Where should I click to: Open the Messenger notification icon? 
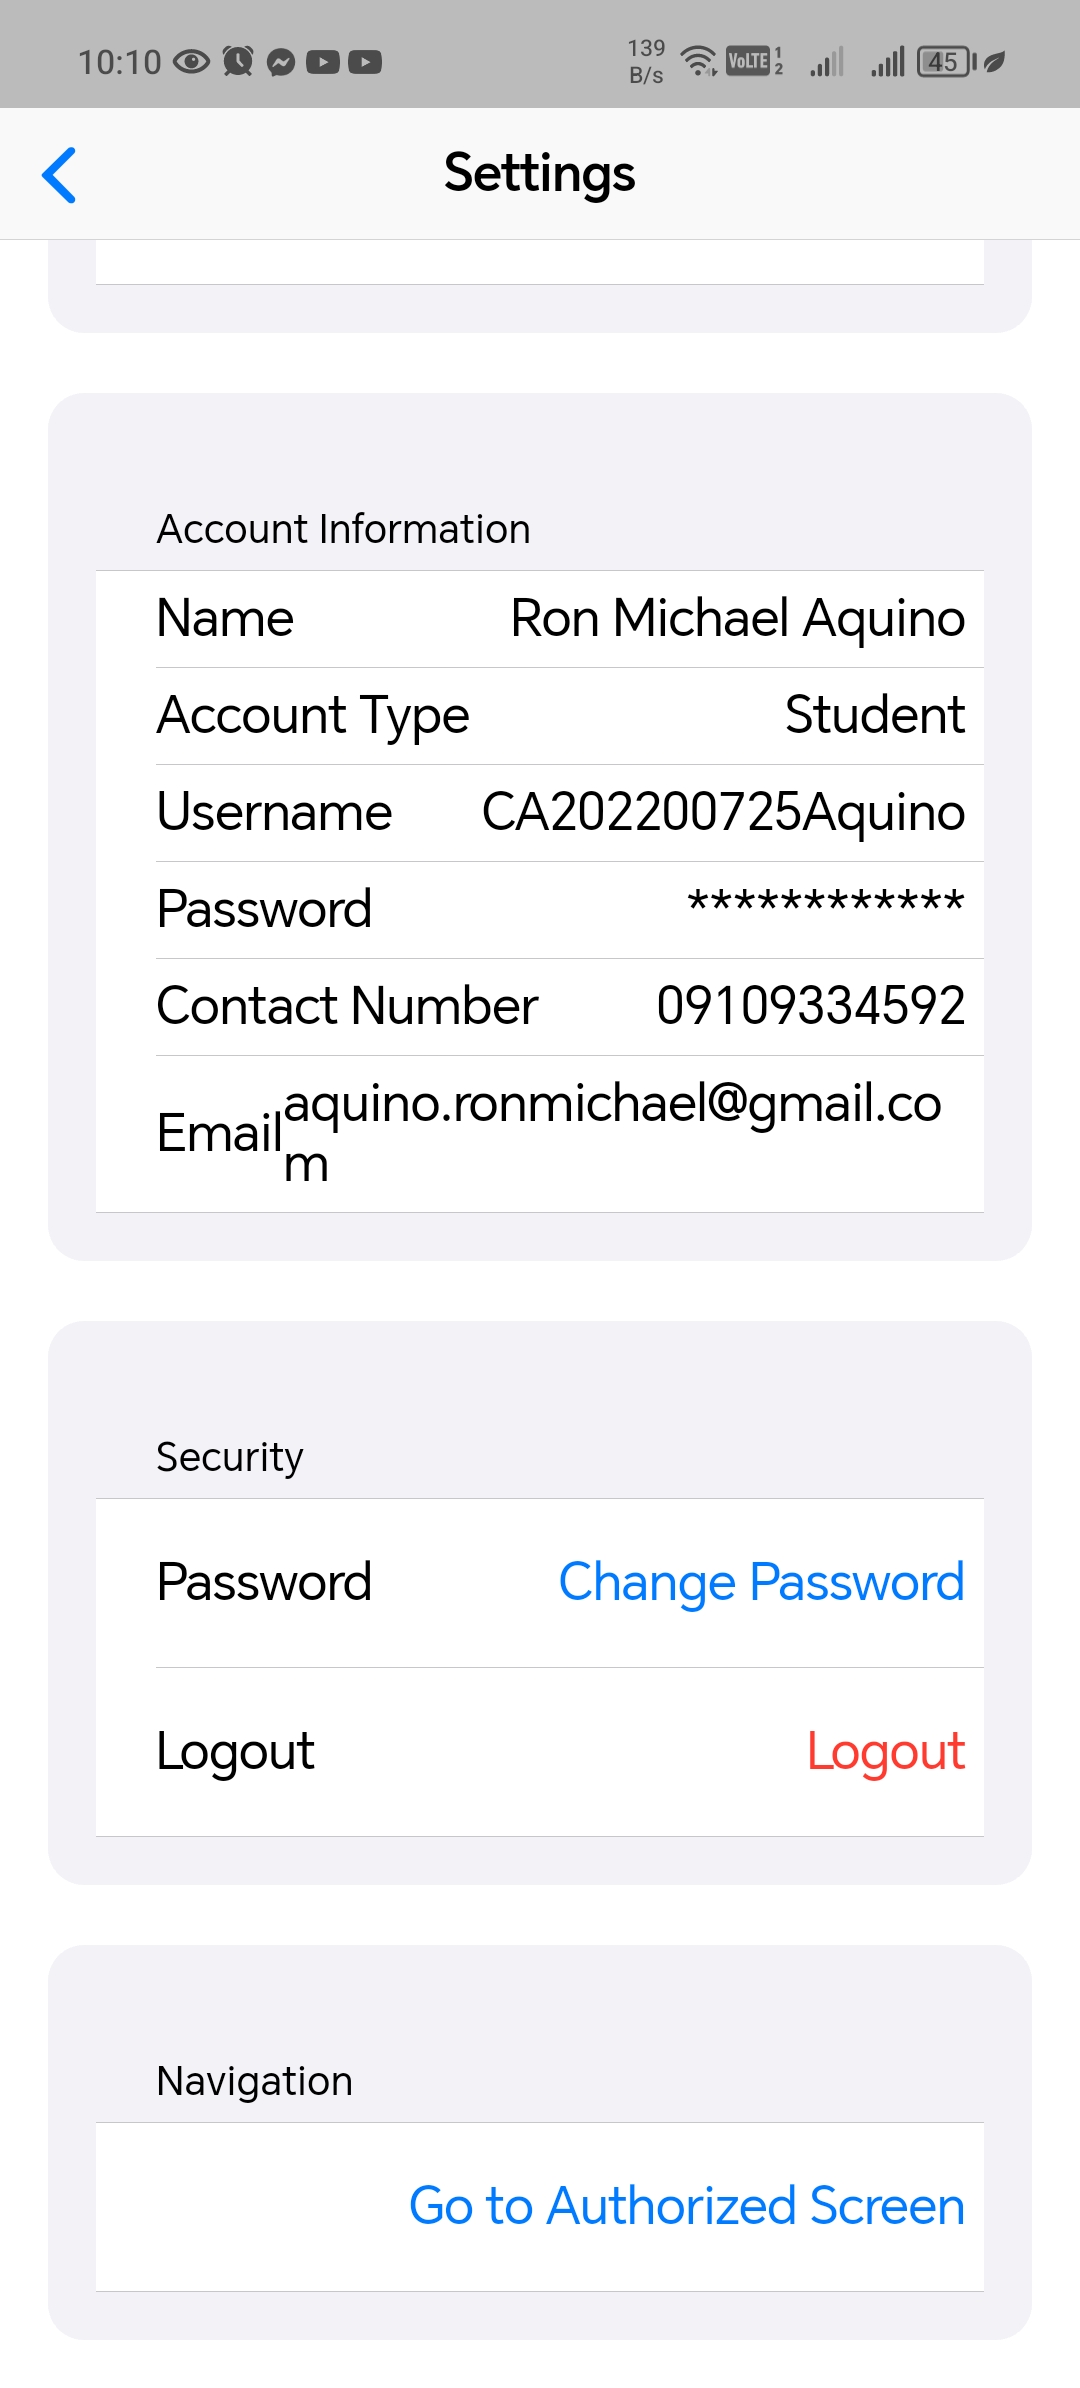pos(282,62)
